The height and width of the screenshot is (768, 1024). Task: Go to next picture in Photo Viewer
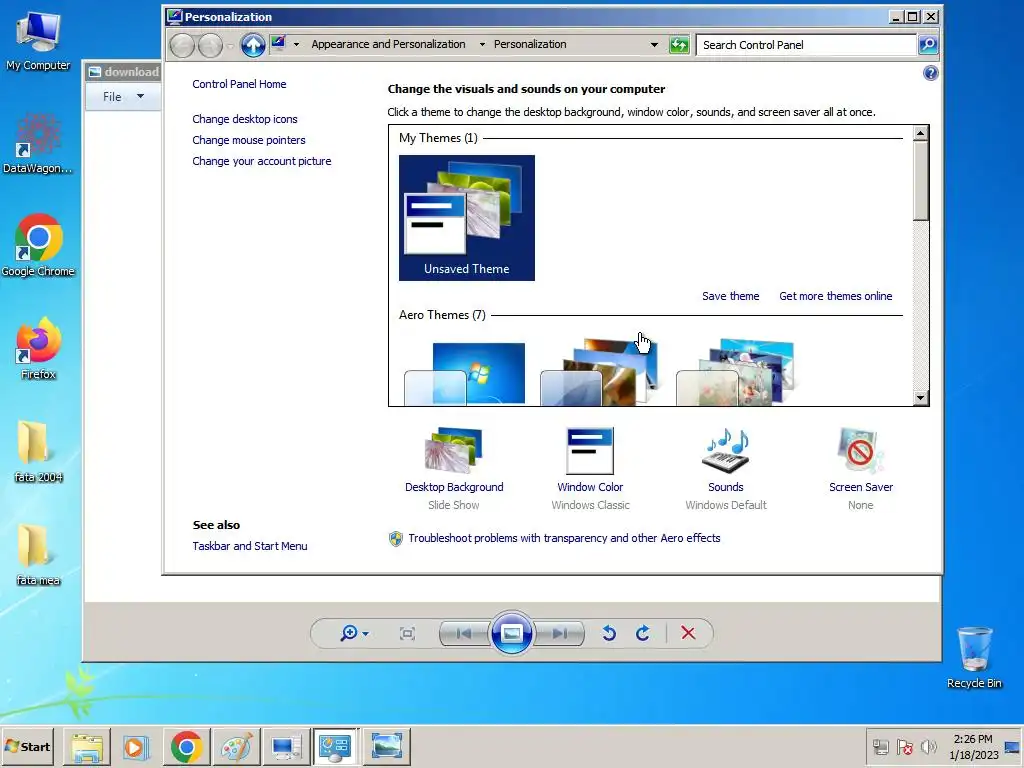point(560,633)
